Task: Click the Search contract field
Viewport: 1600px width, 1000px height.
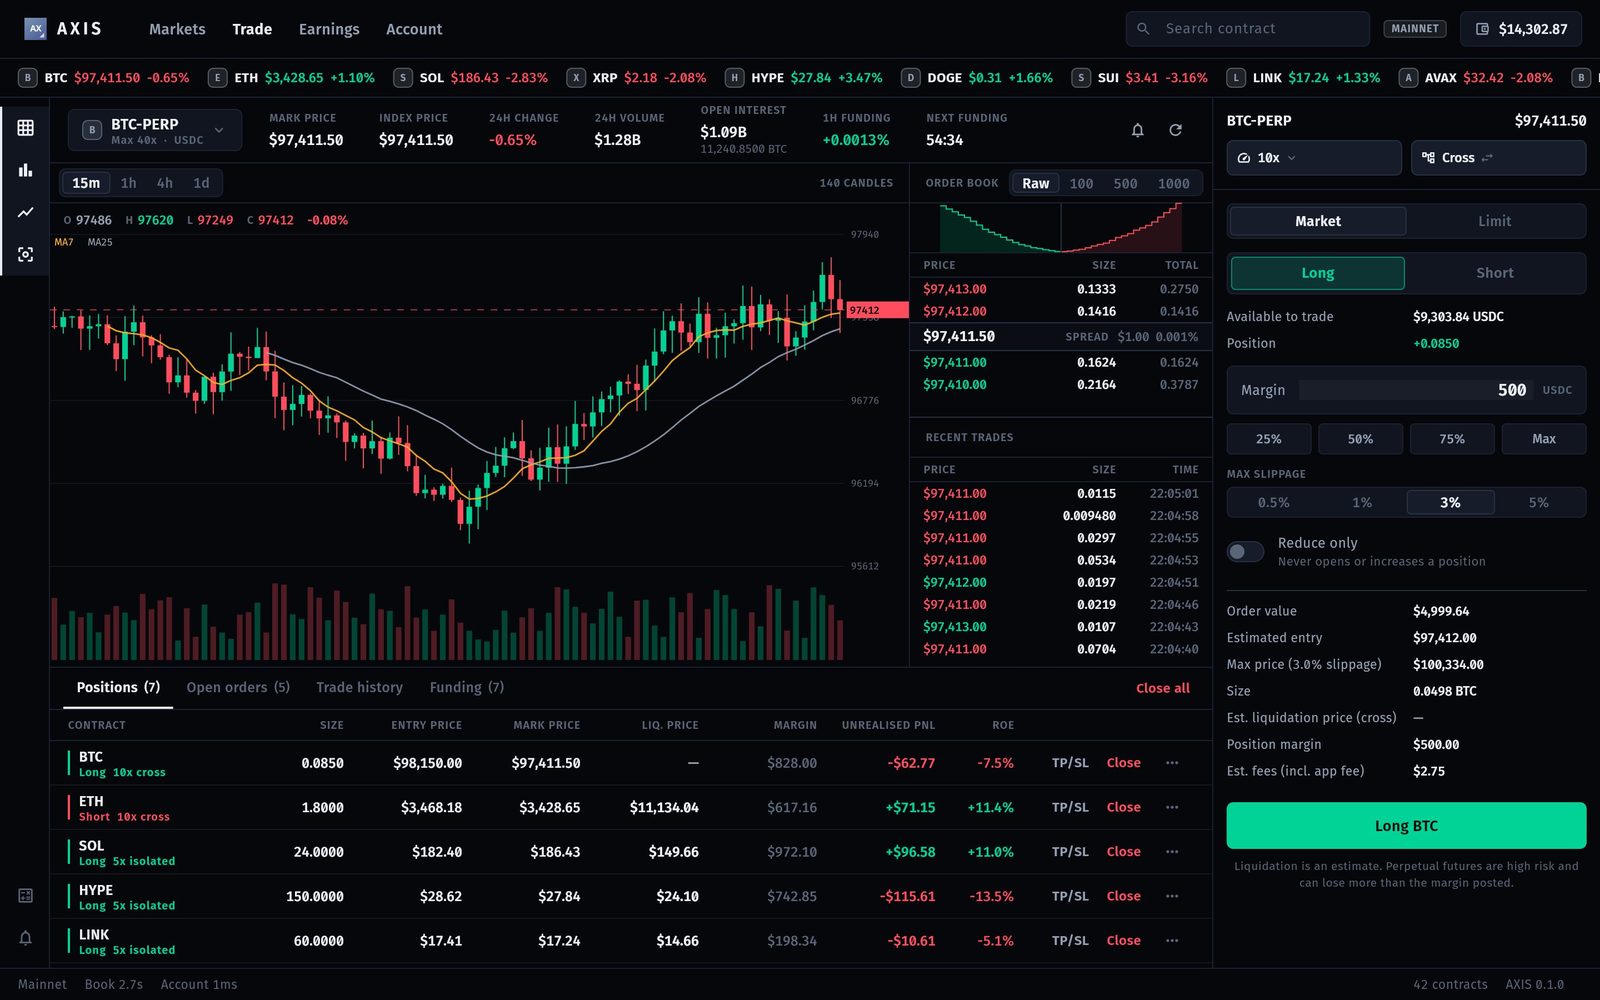Action: click(1248, 29)
